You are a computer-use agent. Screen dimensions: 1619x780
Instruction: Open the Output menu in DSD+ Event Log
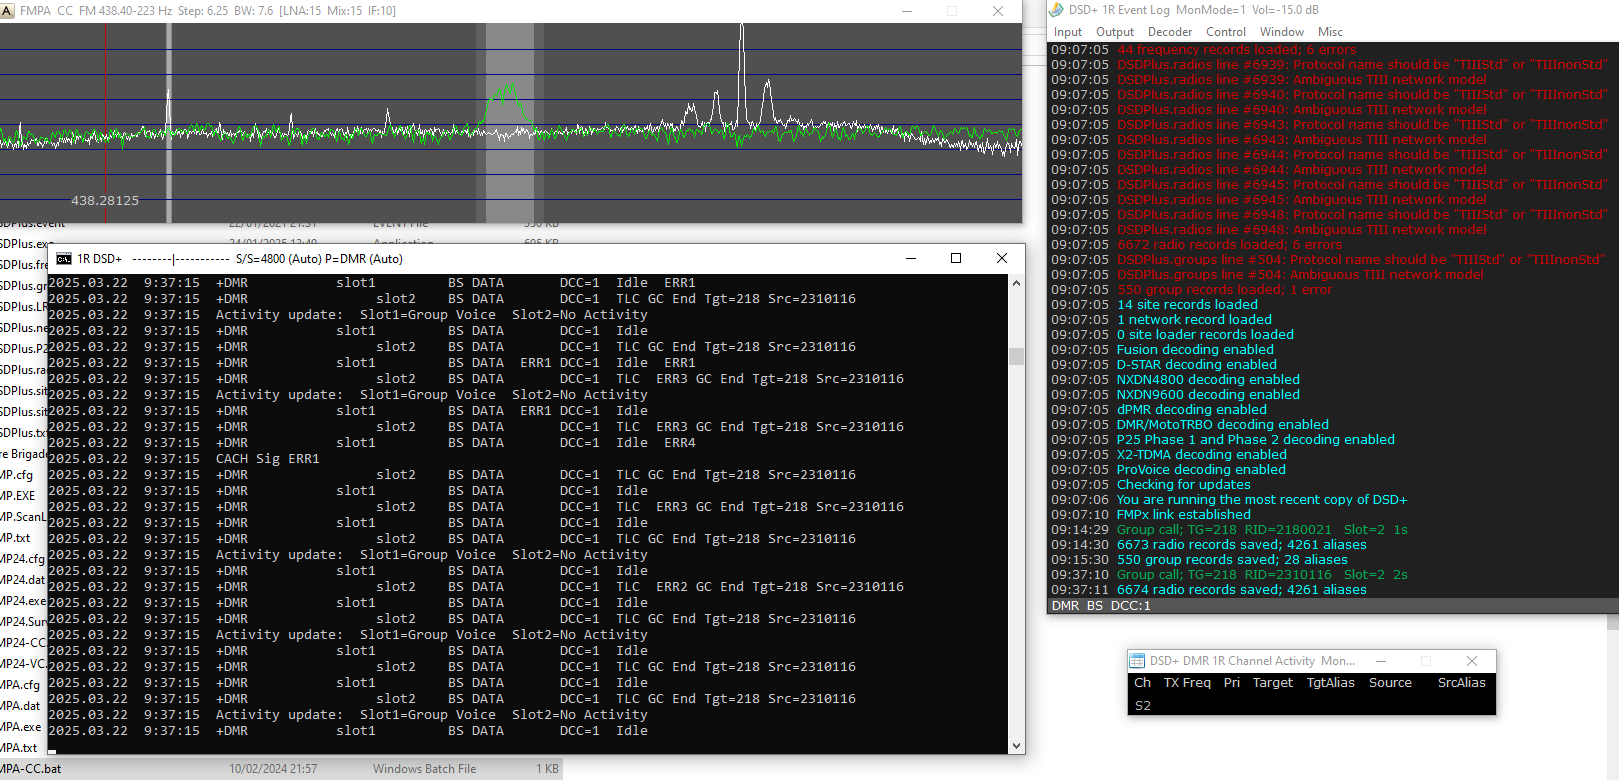pyautogui.click(x=1115, y=32)
